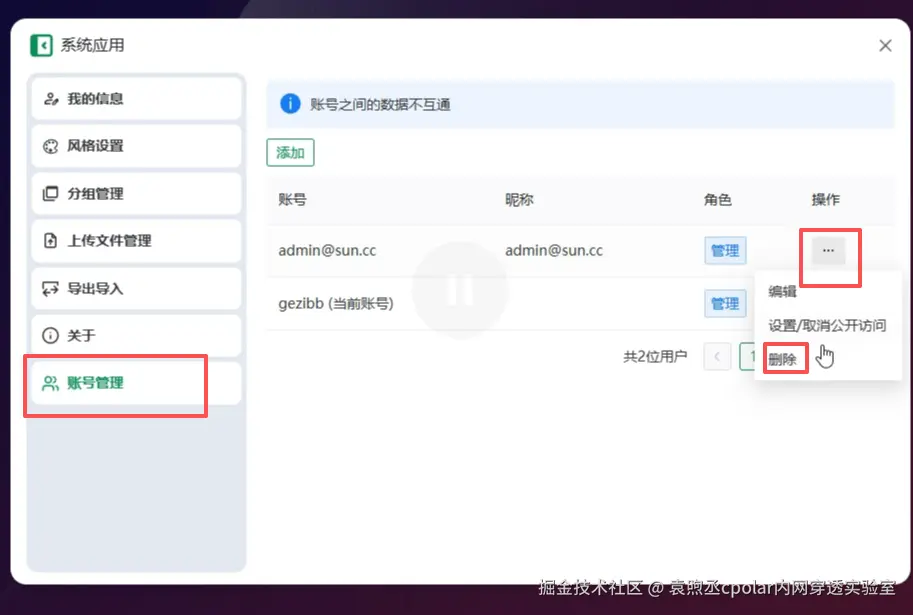The width and height of the screenshot is (913, 615).
Task: Choose 编辑 from the actions menu
Action: pos(782,291)
